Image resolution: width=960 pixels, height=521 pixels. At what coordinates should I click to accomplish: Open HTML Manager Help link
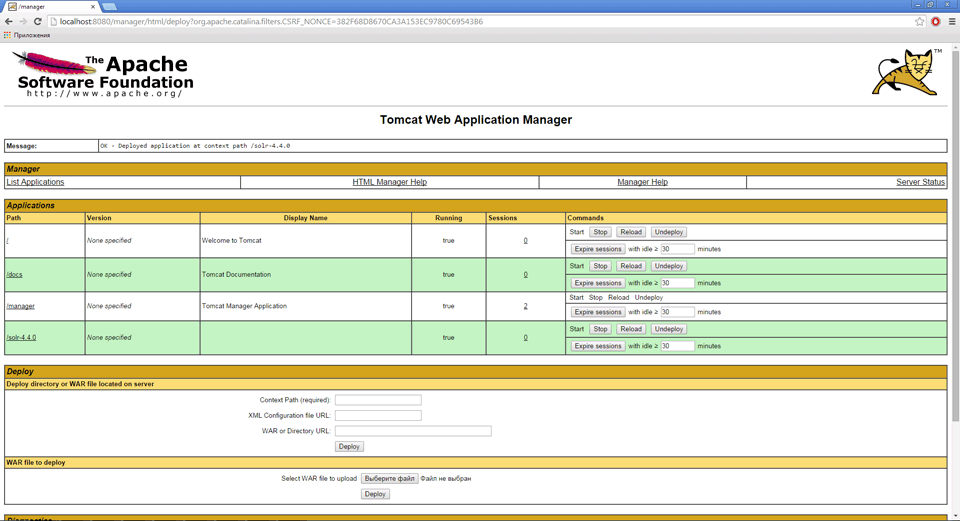tap(389, 182)
